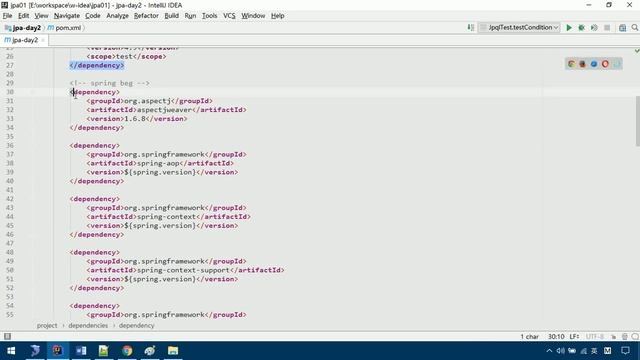
Task: Click the aspectjweaver artifactId text
Action: tap(164, 110)
